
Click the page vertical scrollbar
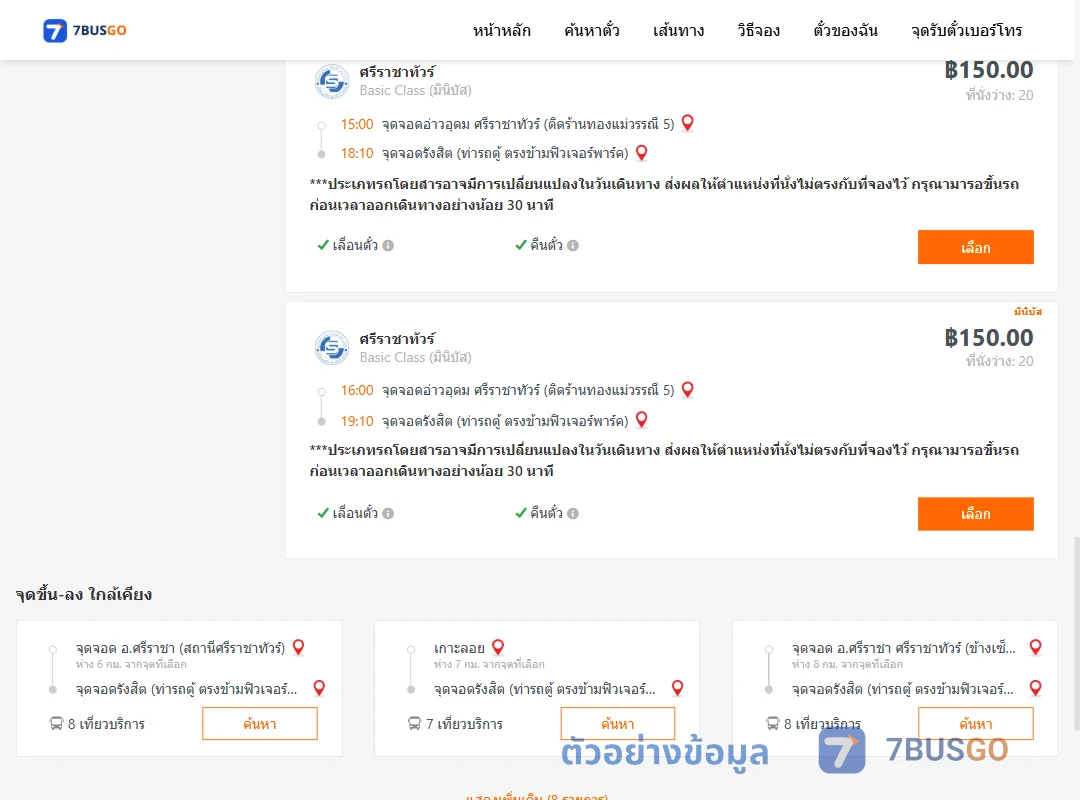pyautogui.click(x=1076, y=633)
